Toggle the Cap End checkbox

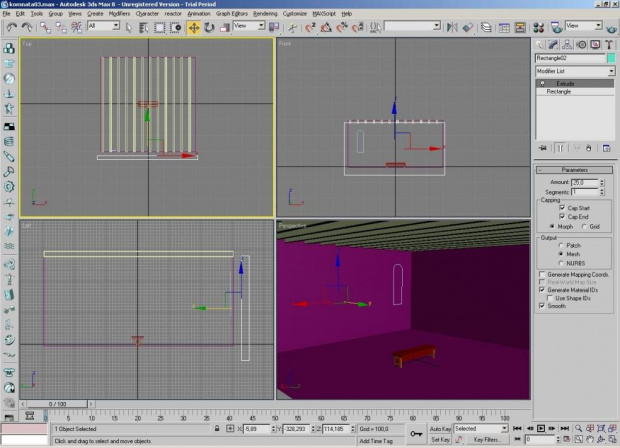pos(562,216)
